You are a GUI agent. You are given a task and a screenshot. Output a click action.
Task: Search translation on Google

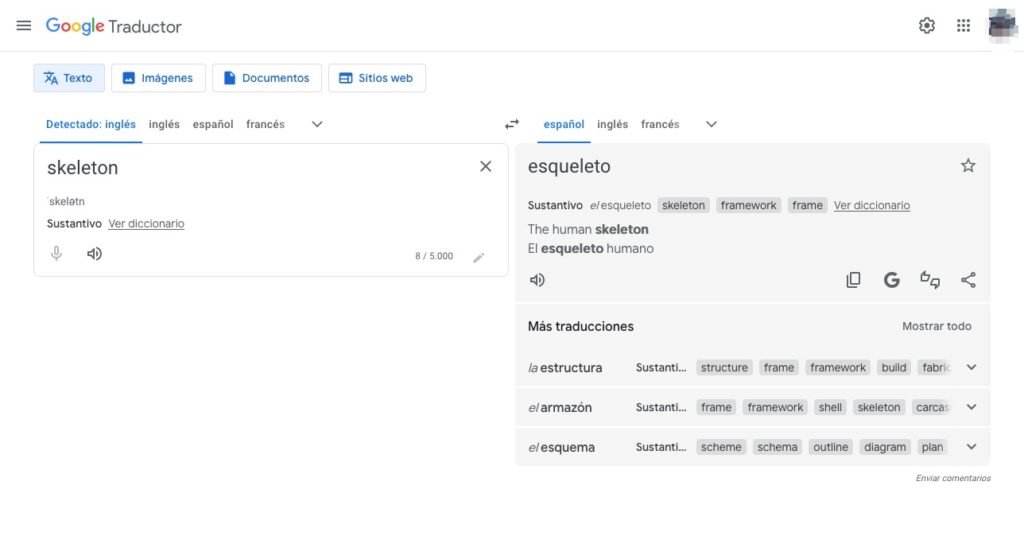pos(891,280)
